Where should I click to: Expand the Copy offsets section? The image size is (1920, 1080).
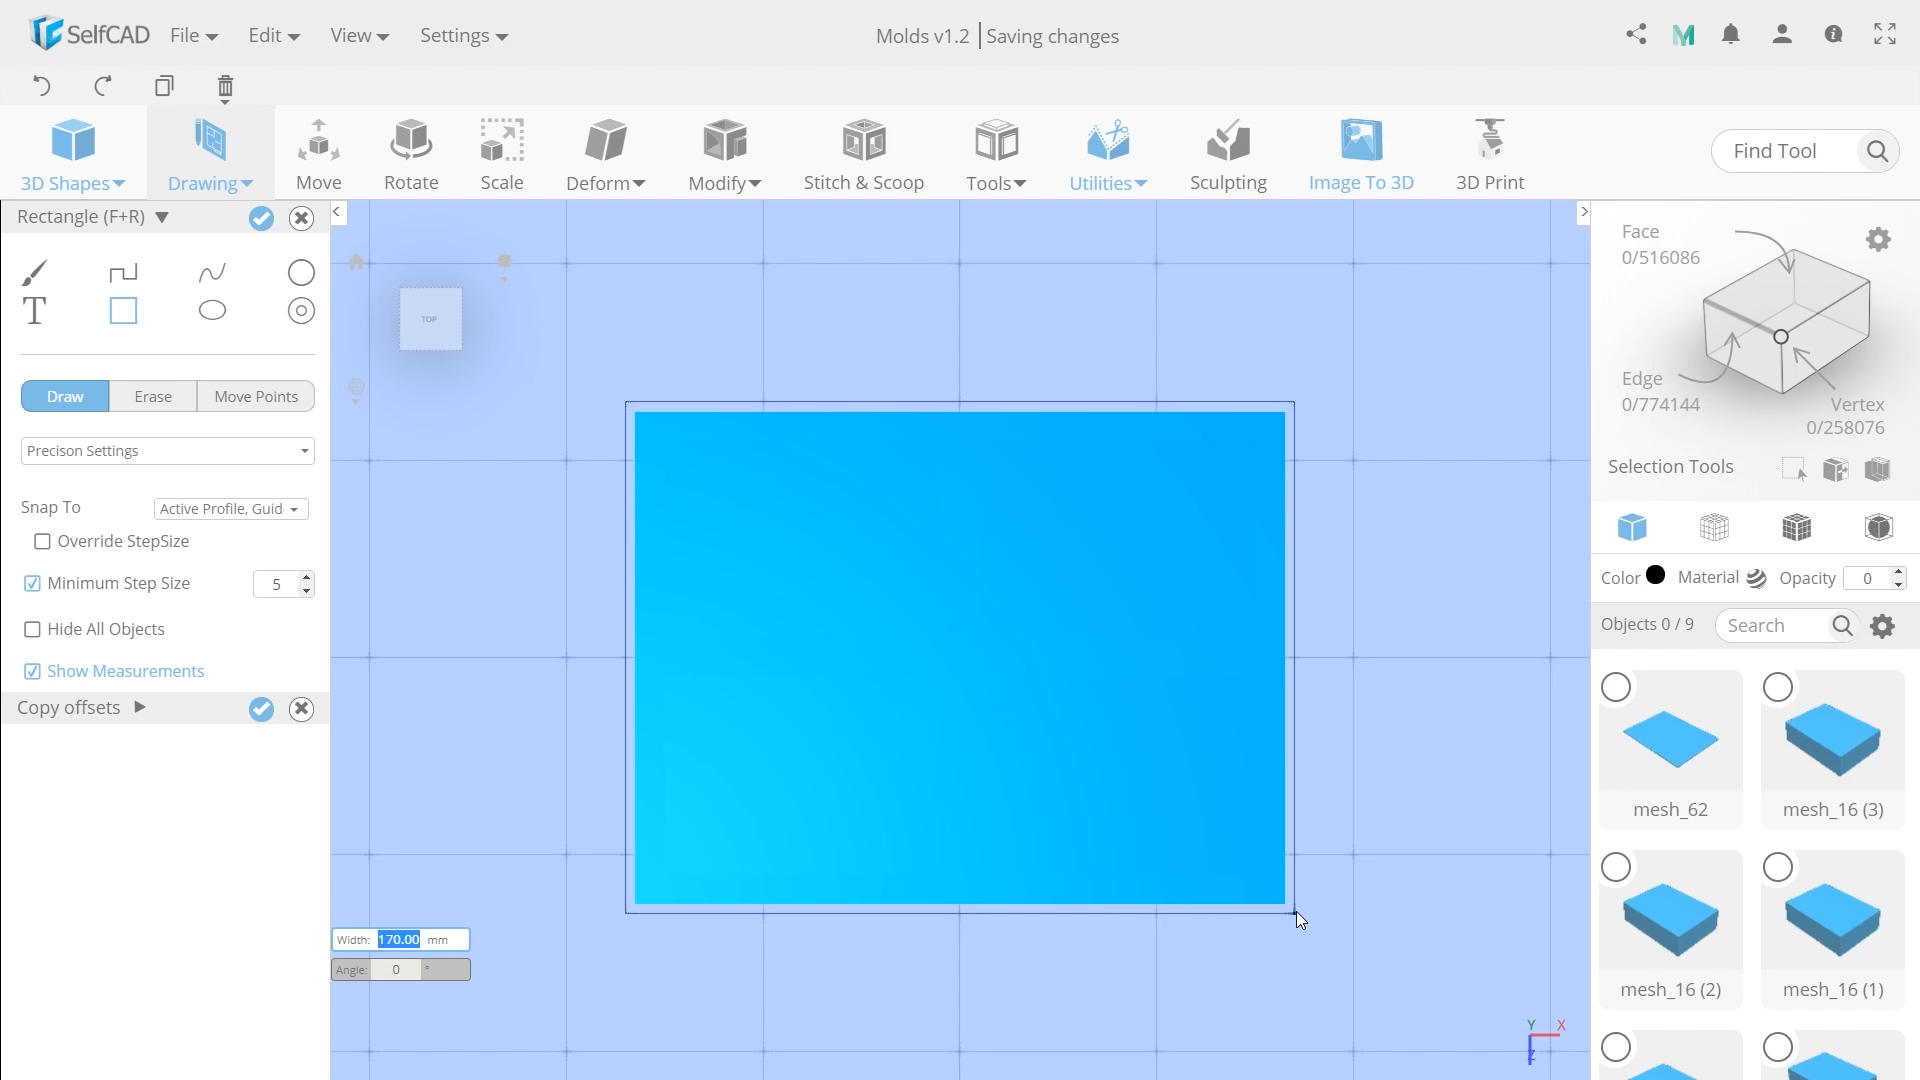pos(140,707)
